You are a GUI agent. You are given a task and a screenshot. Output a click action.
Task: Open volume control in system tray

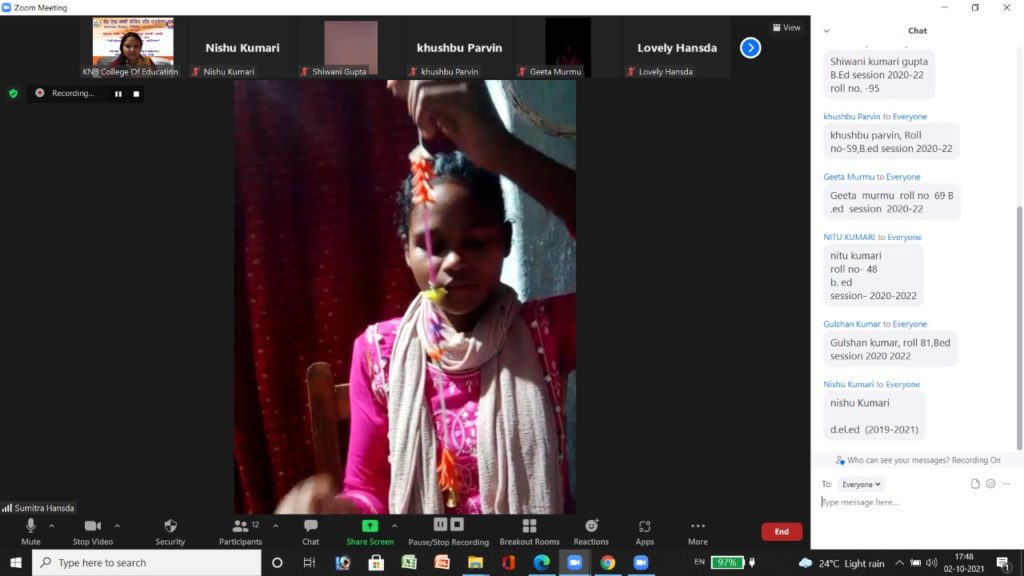931,563
